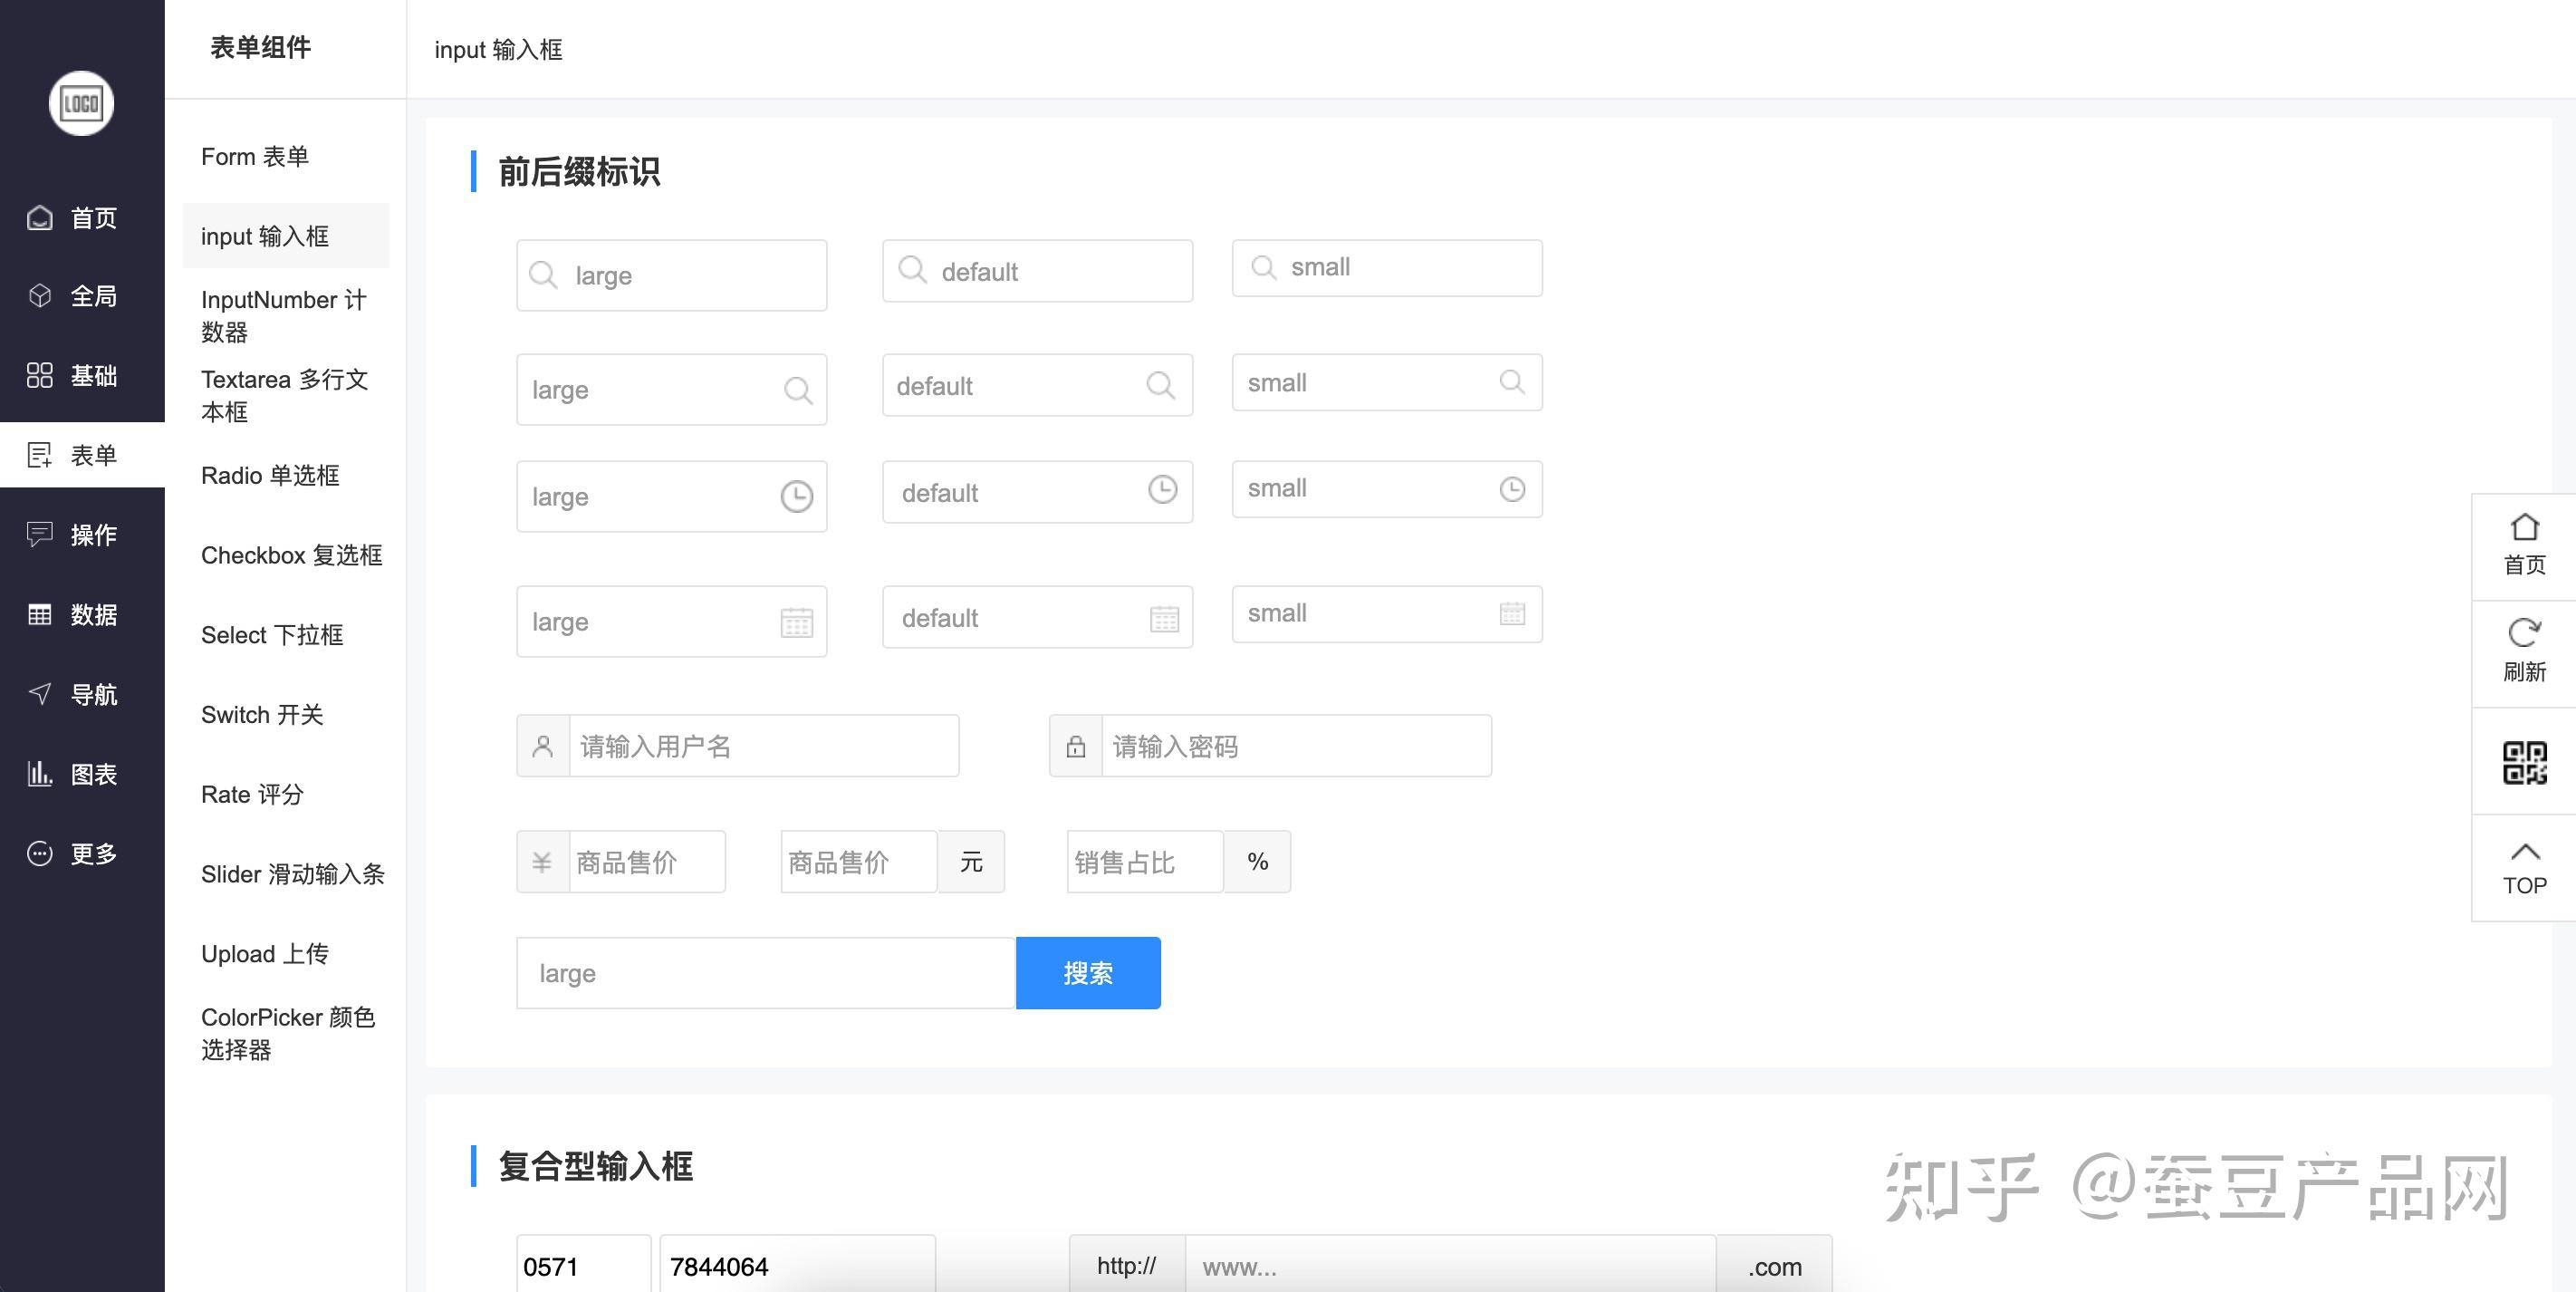Click the blue 搜索 search button
The height and width of the screenshot is (1292, 2576).
coord(1088,972)
